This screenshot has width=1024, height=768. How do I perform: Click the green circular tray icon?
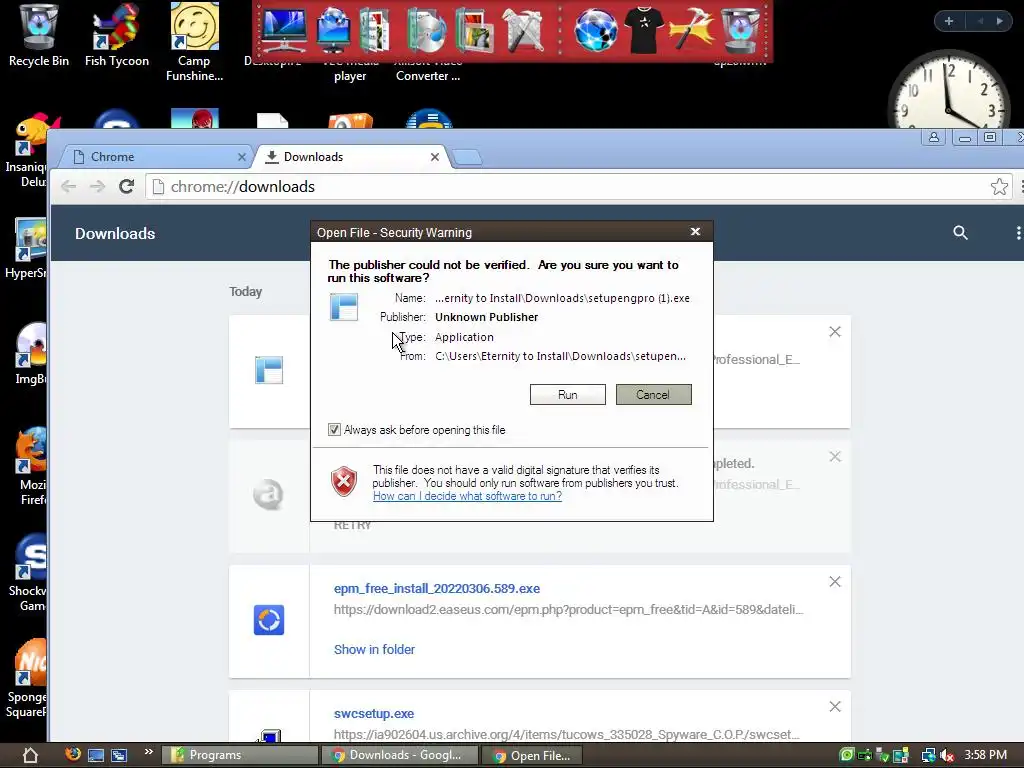click(846, 756)
